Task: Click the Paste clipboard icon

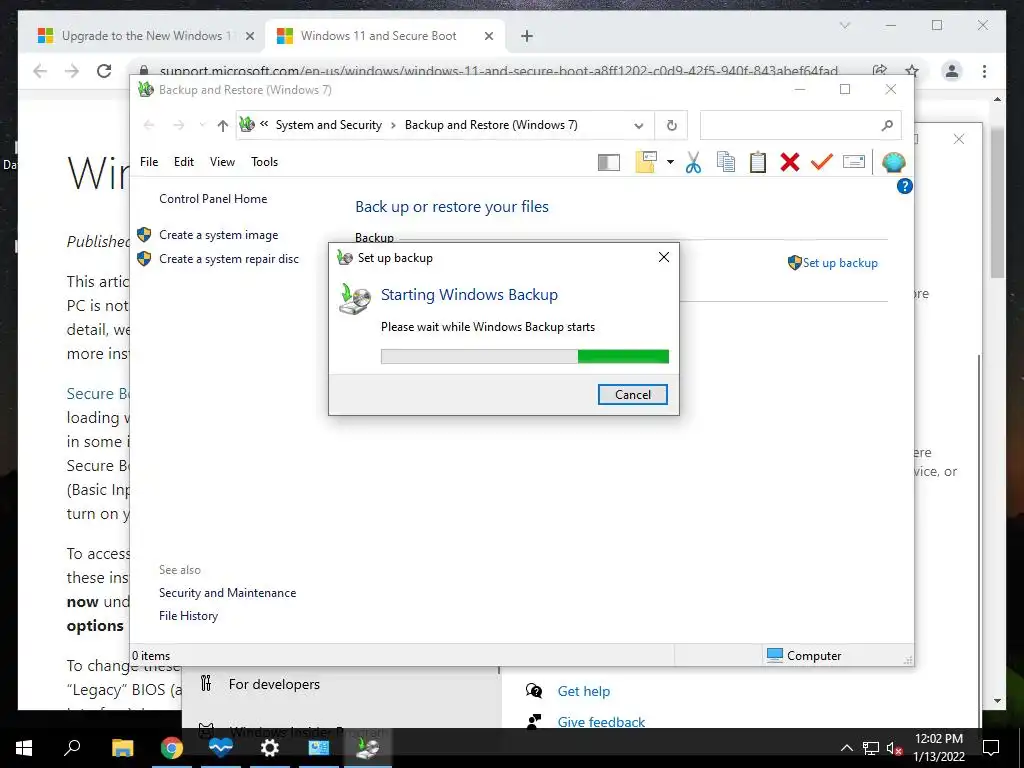Action: 758,162
